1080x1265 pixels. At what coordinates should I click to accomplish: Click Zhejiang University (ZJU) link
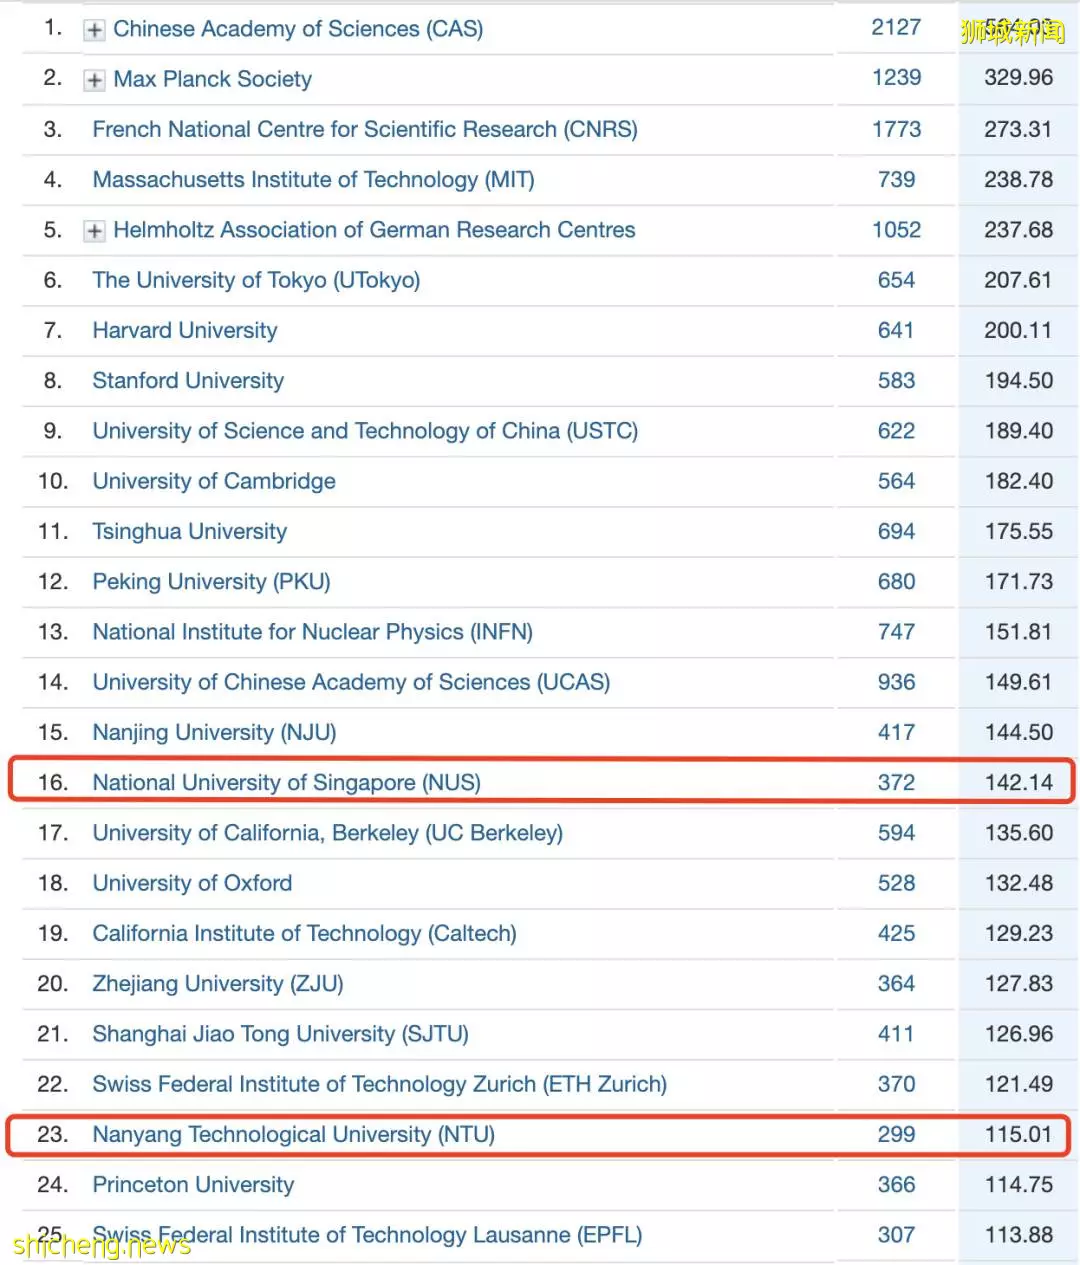[218, 984]
